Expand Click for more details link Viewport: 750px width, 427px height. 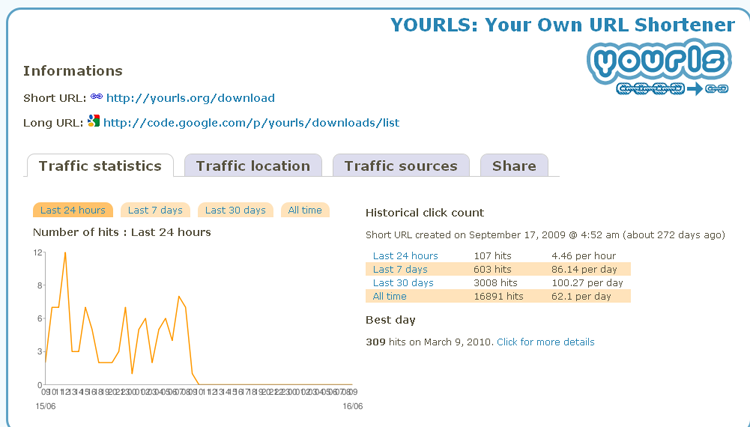[545, 342]
